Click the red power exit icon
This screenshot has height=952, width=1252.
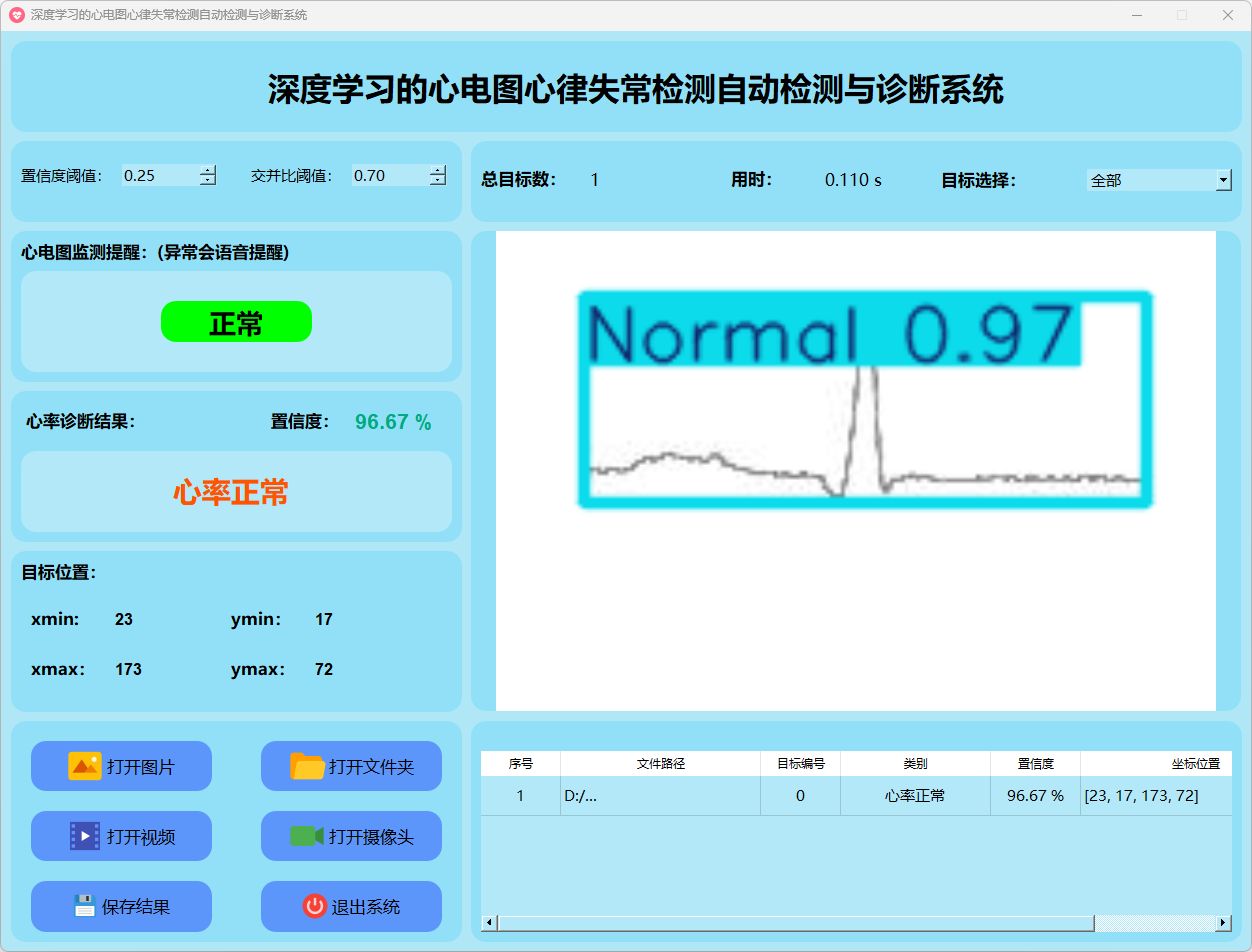(x=315, y=906)
